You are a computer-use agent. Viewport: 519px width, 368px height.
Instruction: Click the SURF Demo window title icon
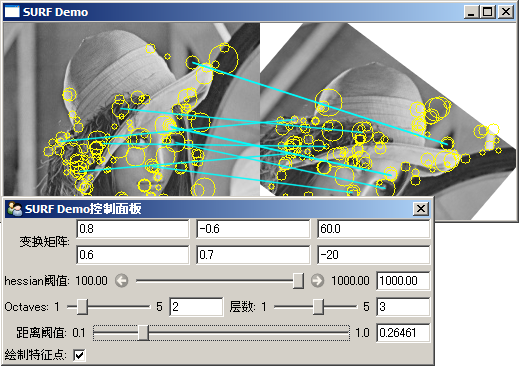point(12,12)
